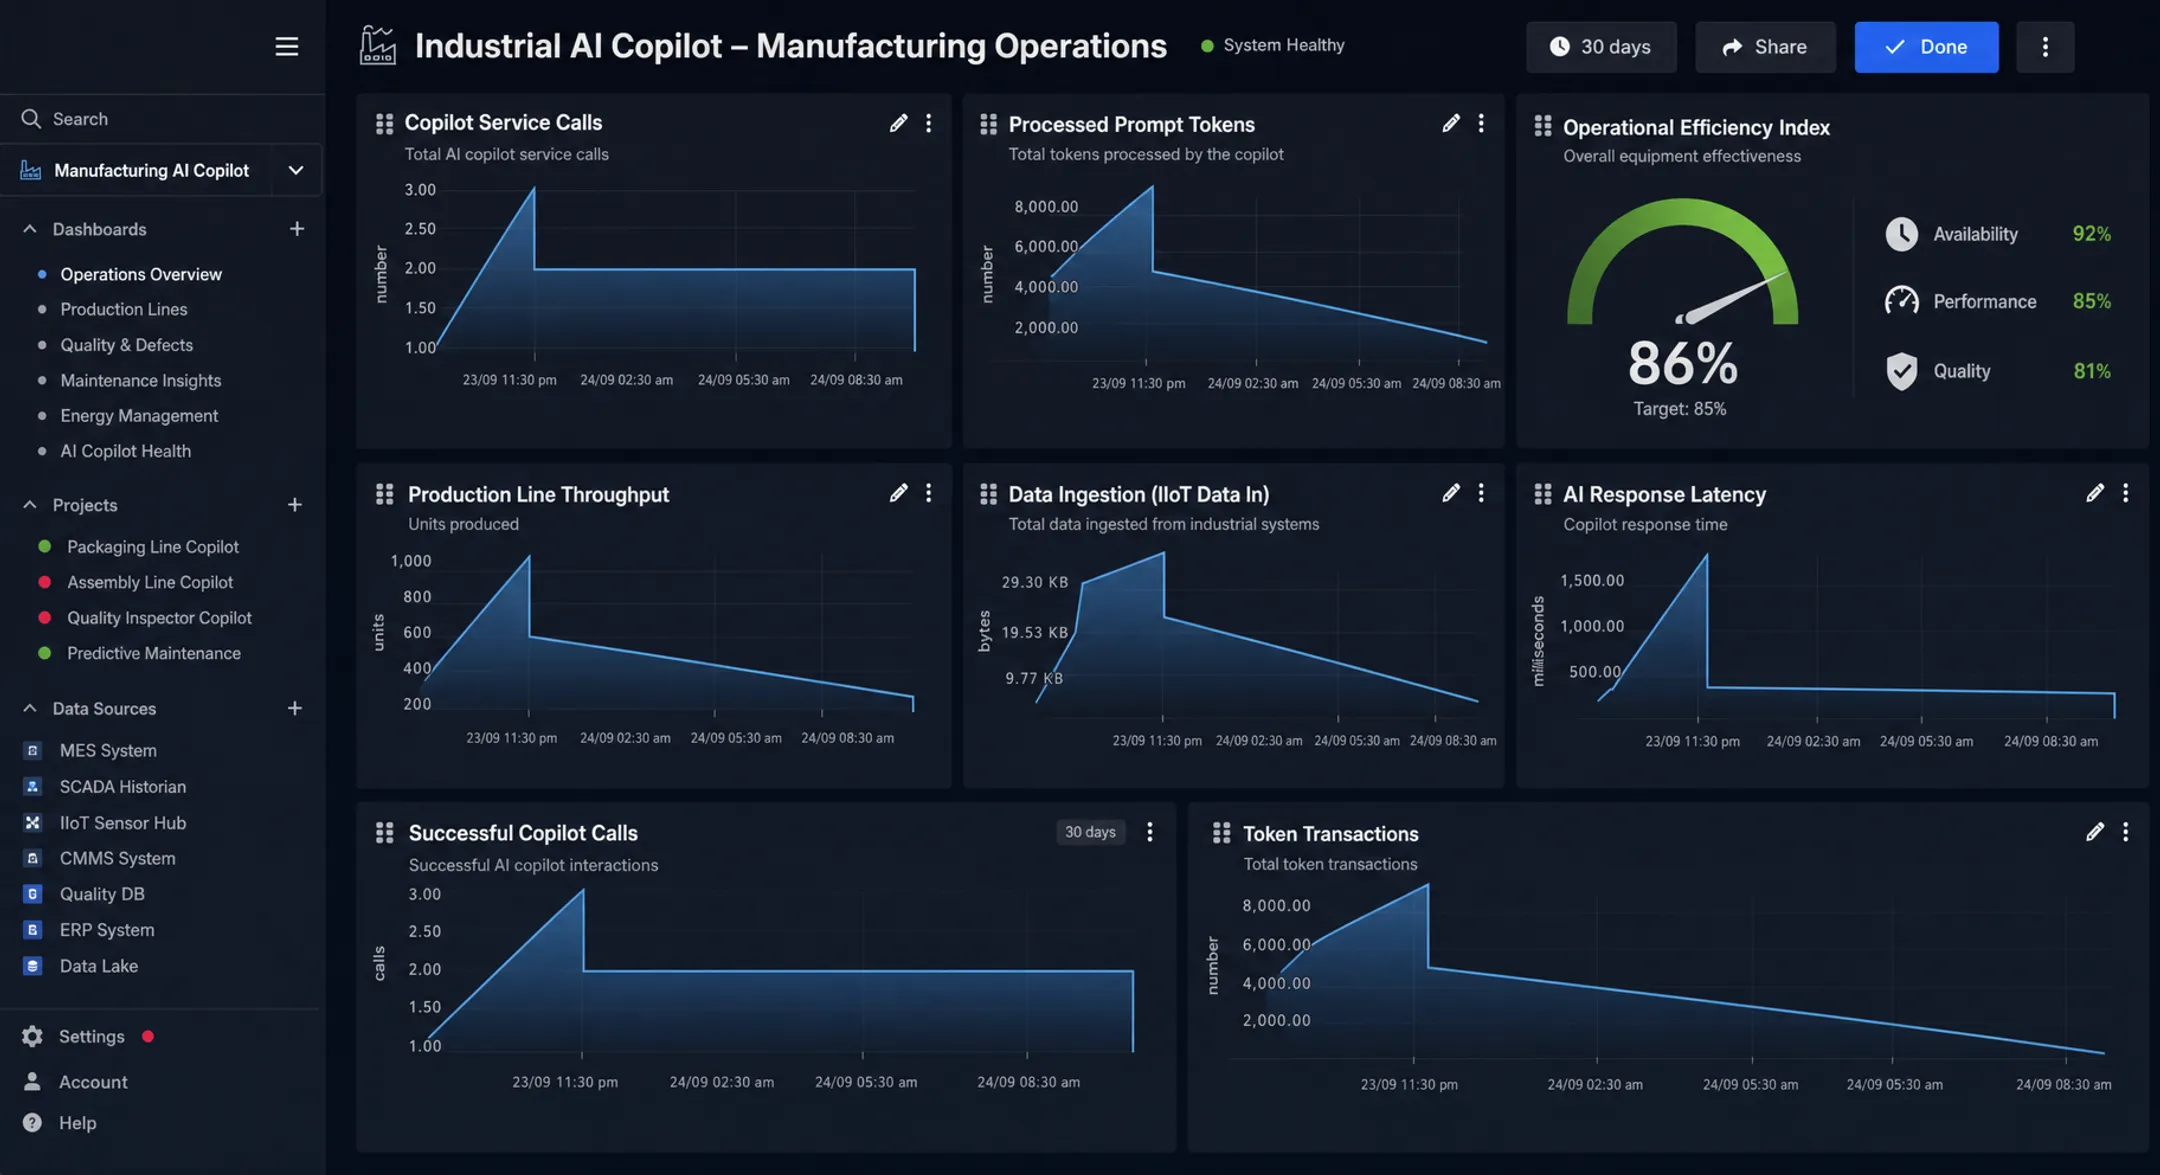The width and height of the screenshot is (2160, 1175).
Task: Click the Share button
Action: tap(1765, 47)
